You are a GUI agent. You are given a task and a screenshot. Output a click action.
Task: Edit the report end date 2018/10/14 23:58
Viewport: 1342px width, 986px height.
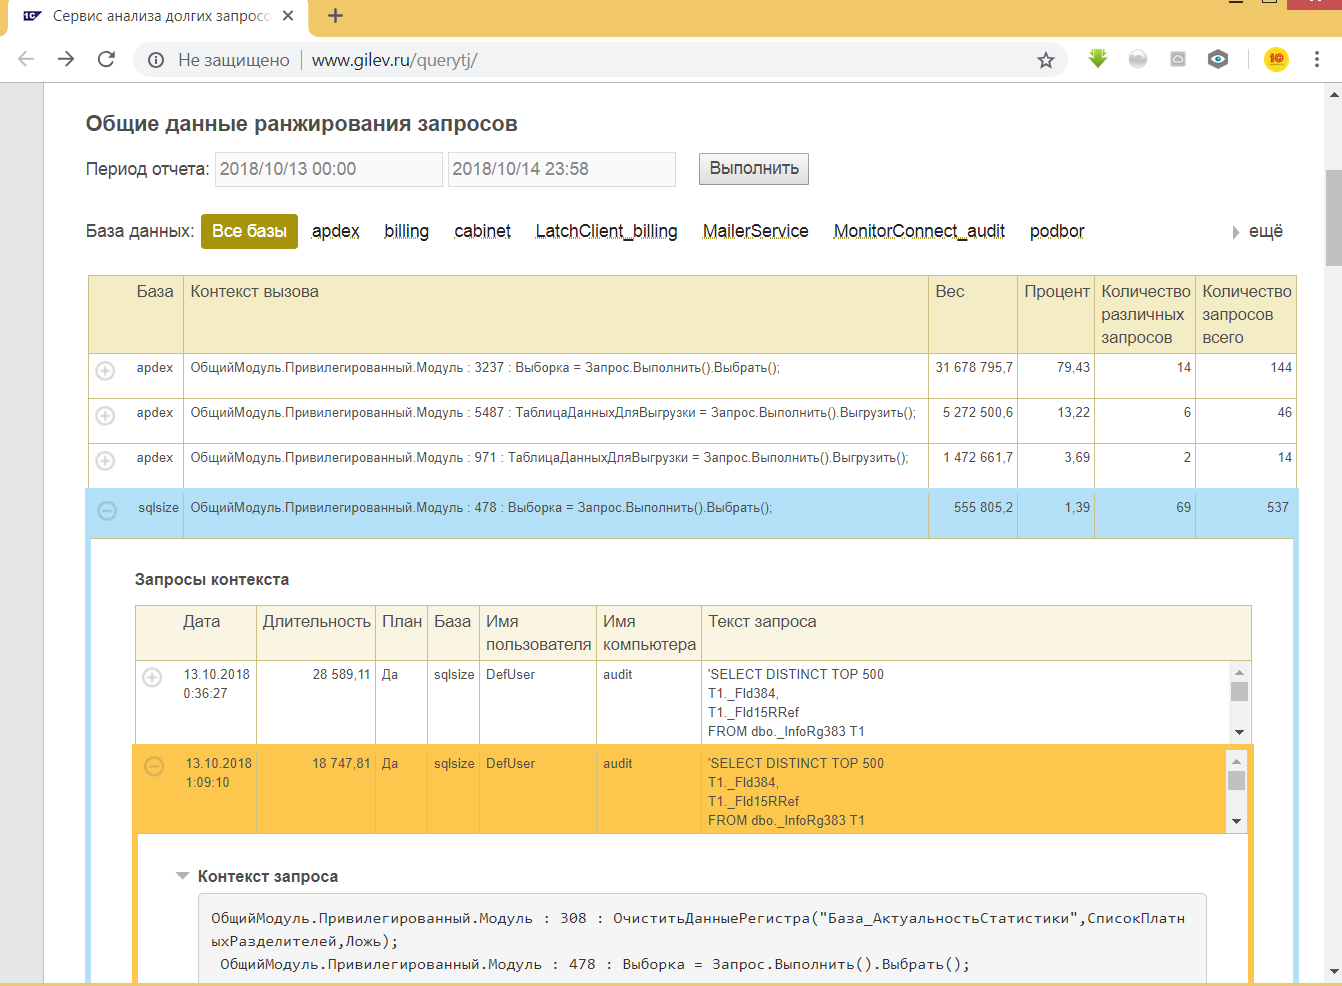(562, 169)
